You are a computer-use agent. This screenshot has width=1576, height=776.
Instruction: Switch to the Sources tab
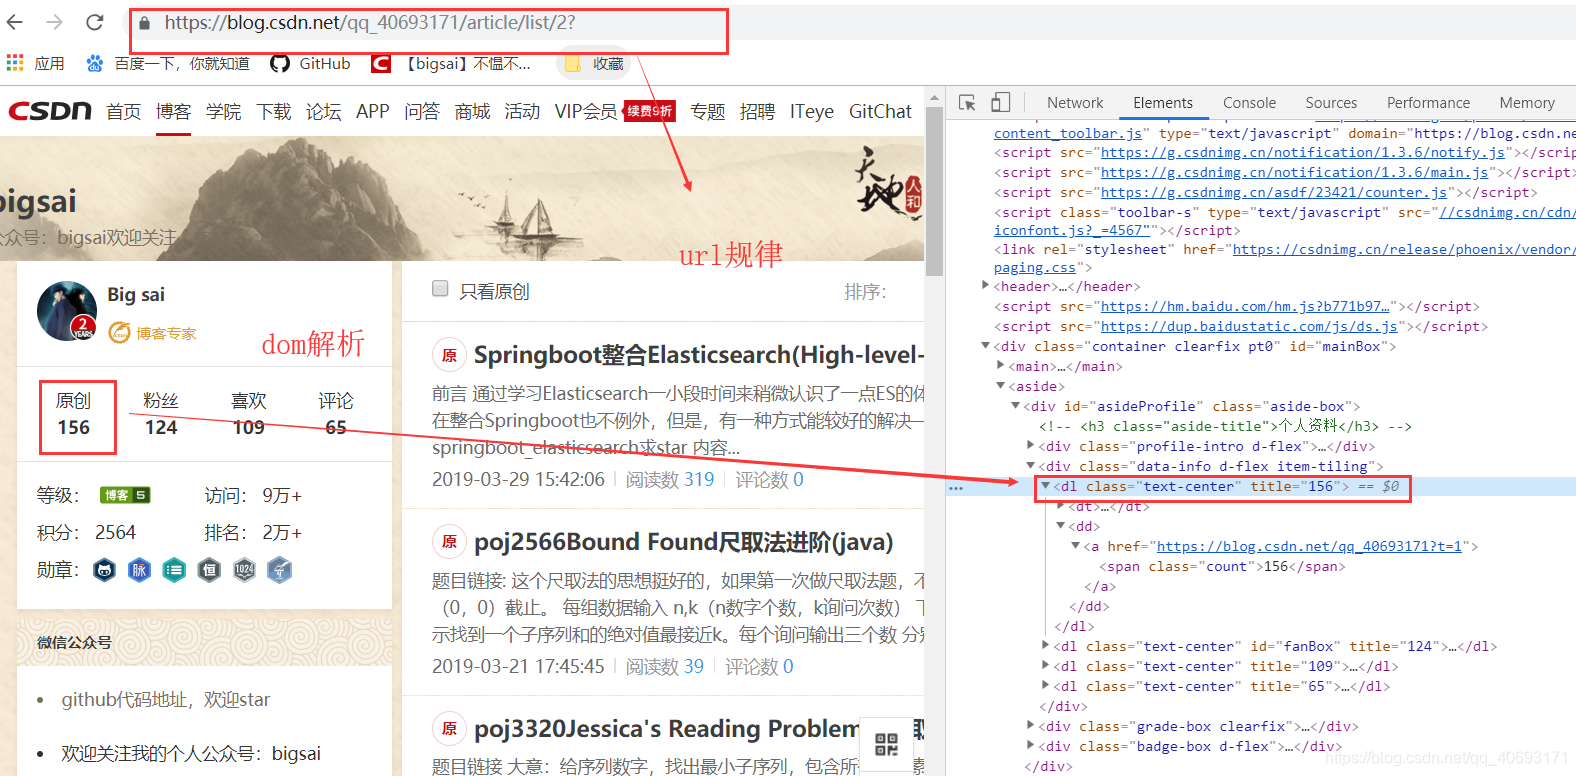point(1331,102)
